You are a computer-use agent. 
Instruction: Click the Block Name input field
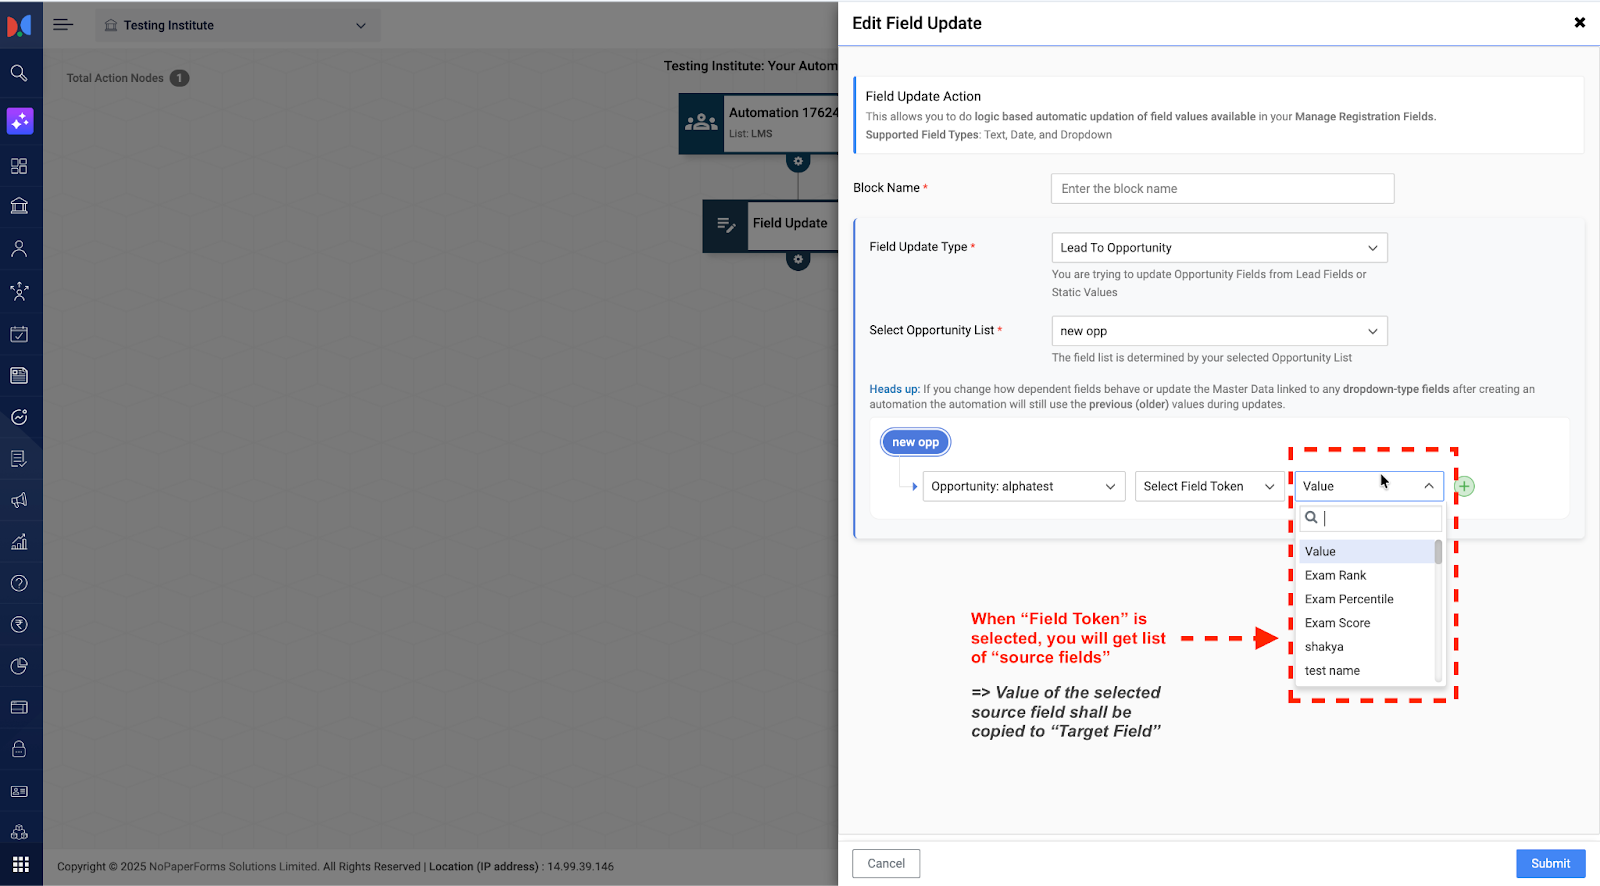(1221, 189)
